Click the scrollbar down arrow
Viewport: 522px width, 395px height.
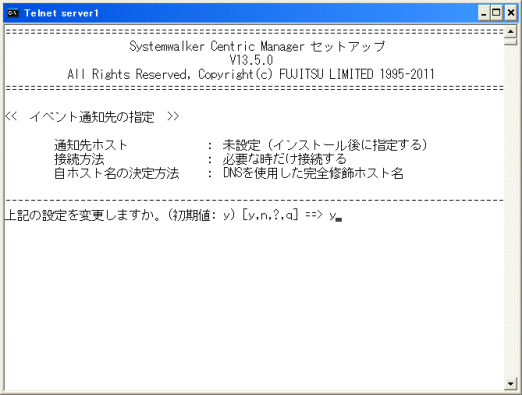(x=510, y=383)
